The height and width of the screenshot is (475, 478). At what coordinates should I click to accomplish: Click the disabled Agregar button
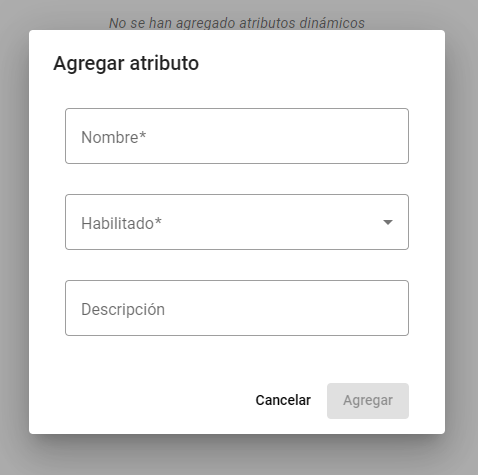coord(368,401)
